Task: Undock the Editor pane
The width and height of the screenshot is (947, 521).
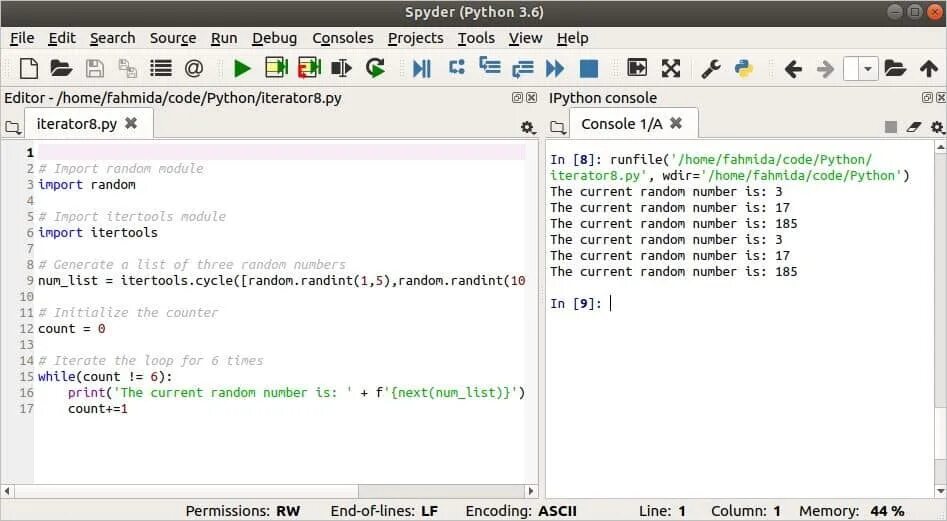Action: [517, 97]
